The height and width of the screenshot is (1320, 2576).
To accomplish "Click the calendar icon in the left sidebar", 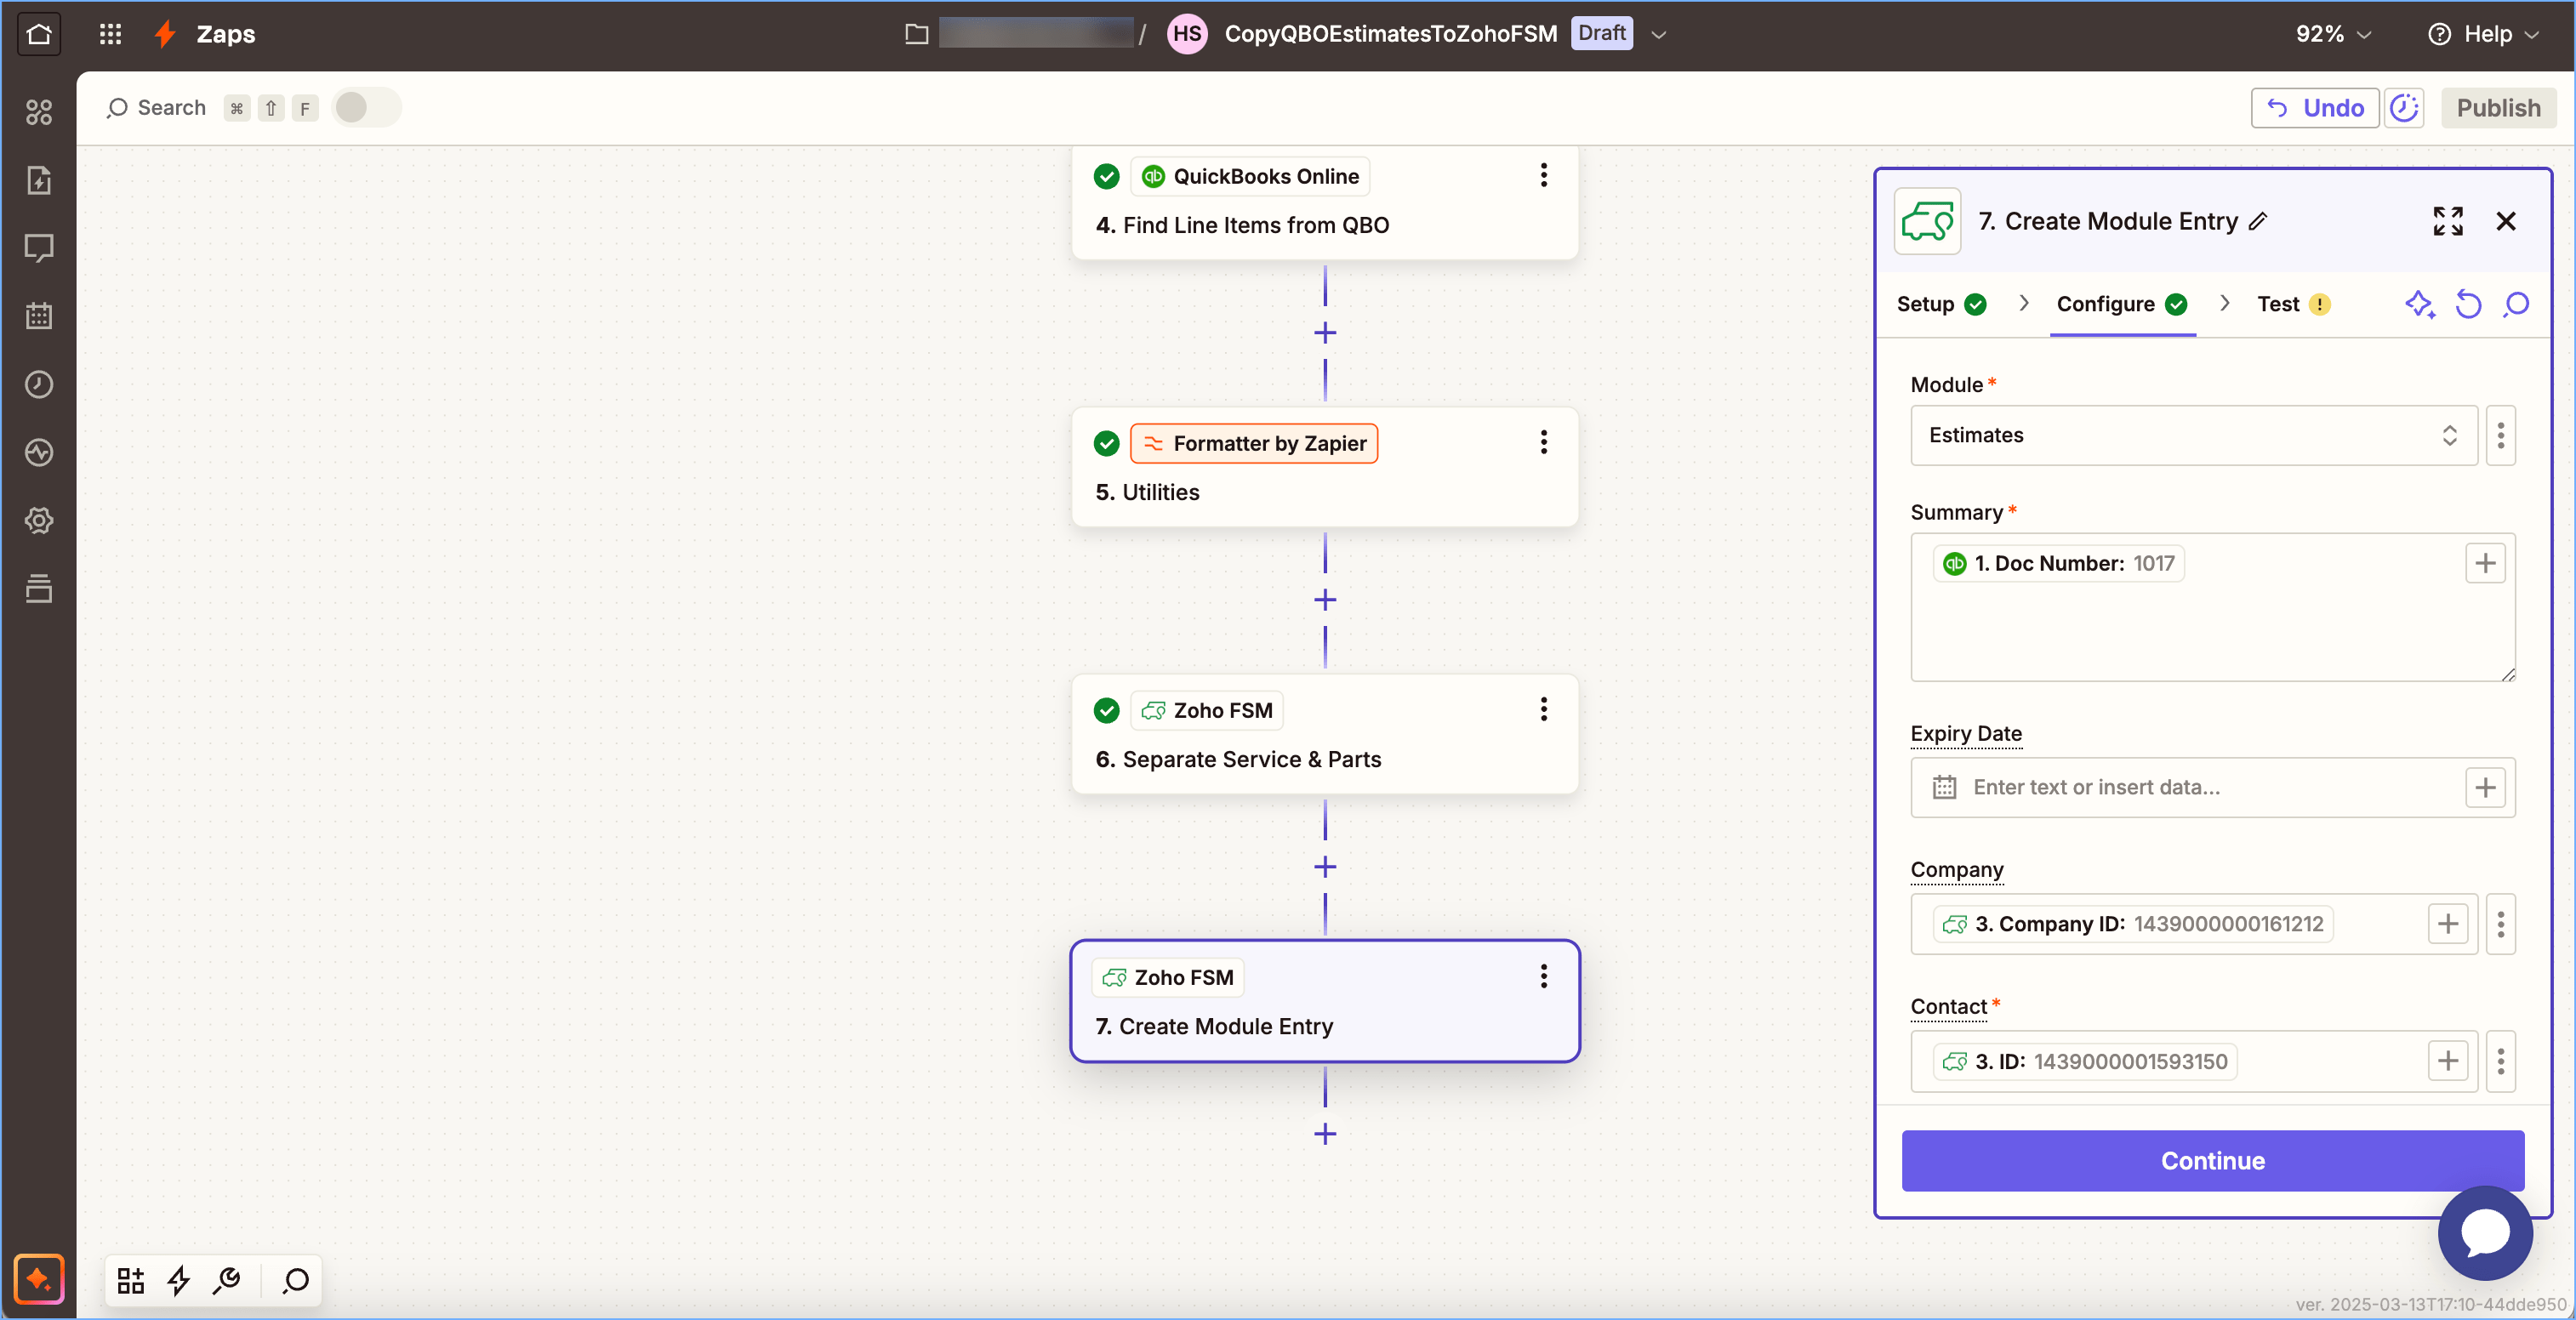I will click(x=39, y=316).
